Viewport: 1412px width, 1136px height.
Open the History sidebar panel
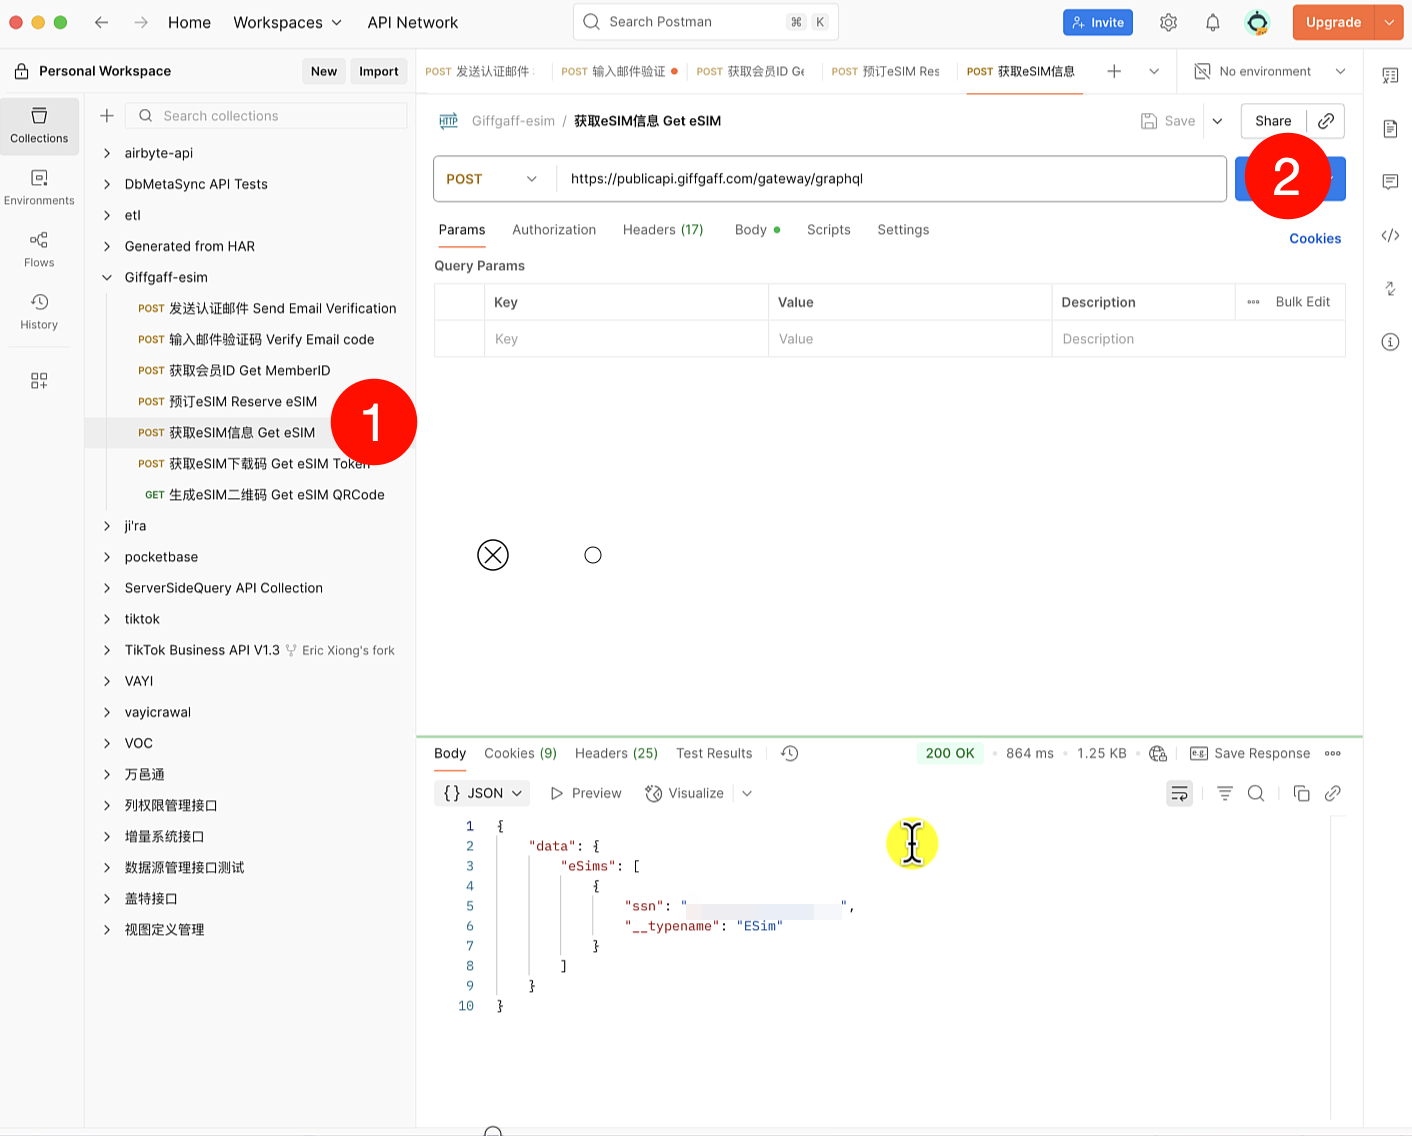pos(39,312)
